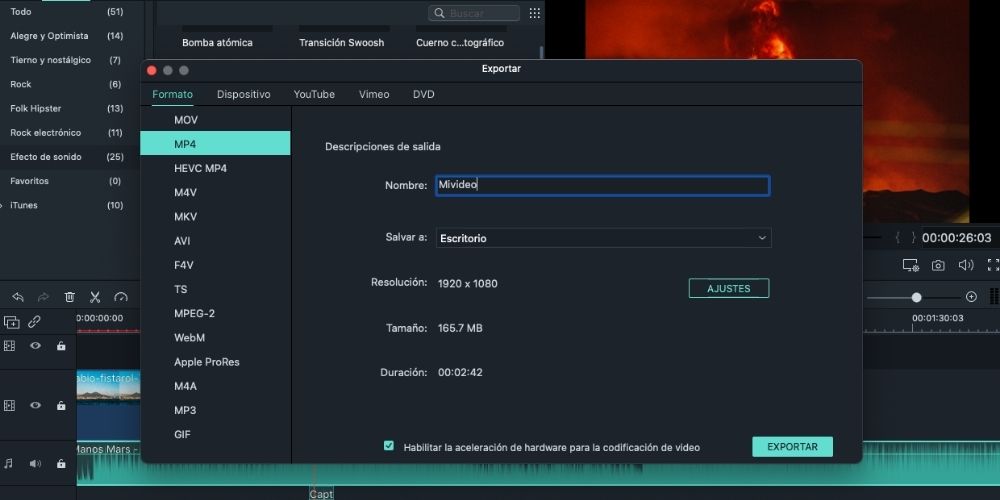Open the DVD export tab
This screenshot has height=500, width=1000.
point(423,94)
